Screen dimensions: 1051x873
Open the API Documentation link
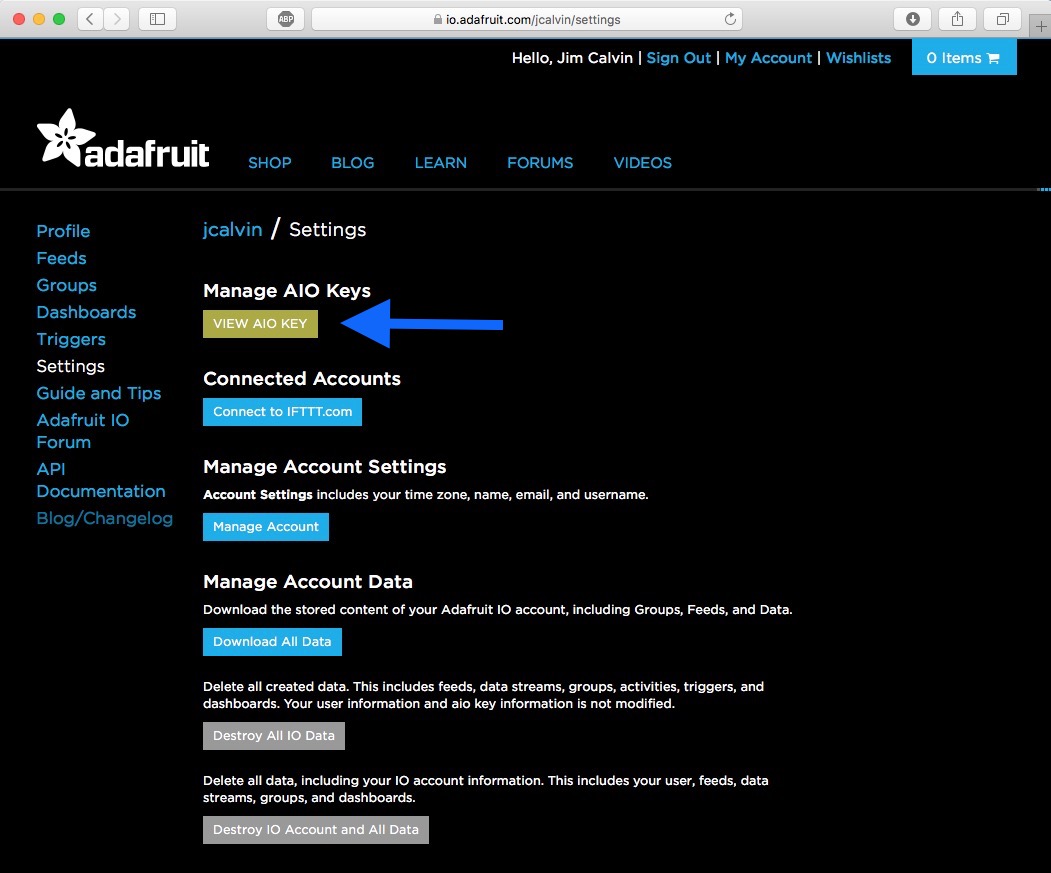click(101, 480)
